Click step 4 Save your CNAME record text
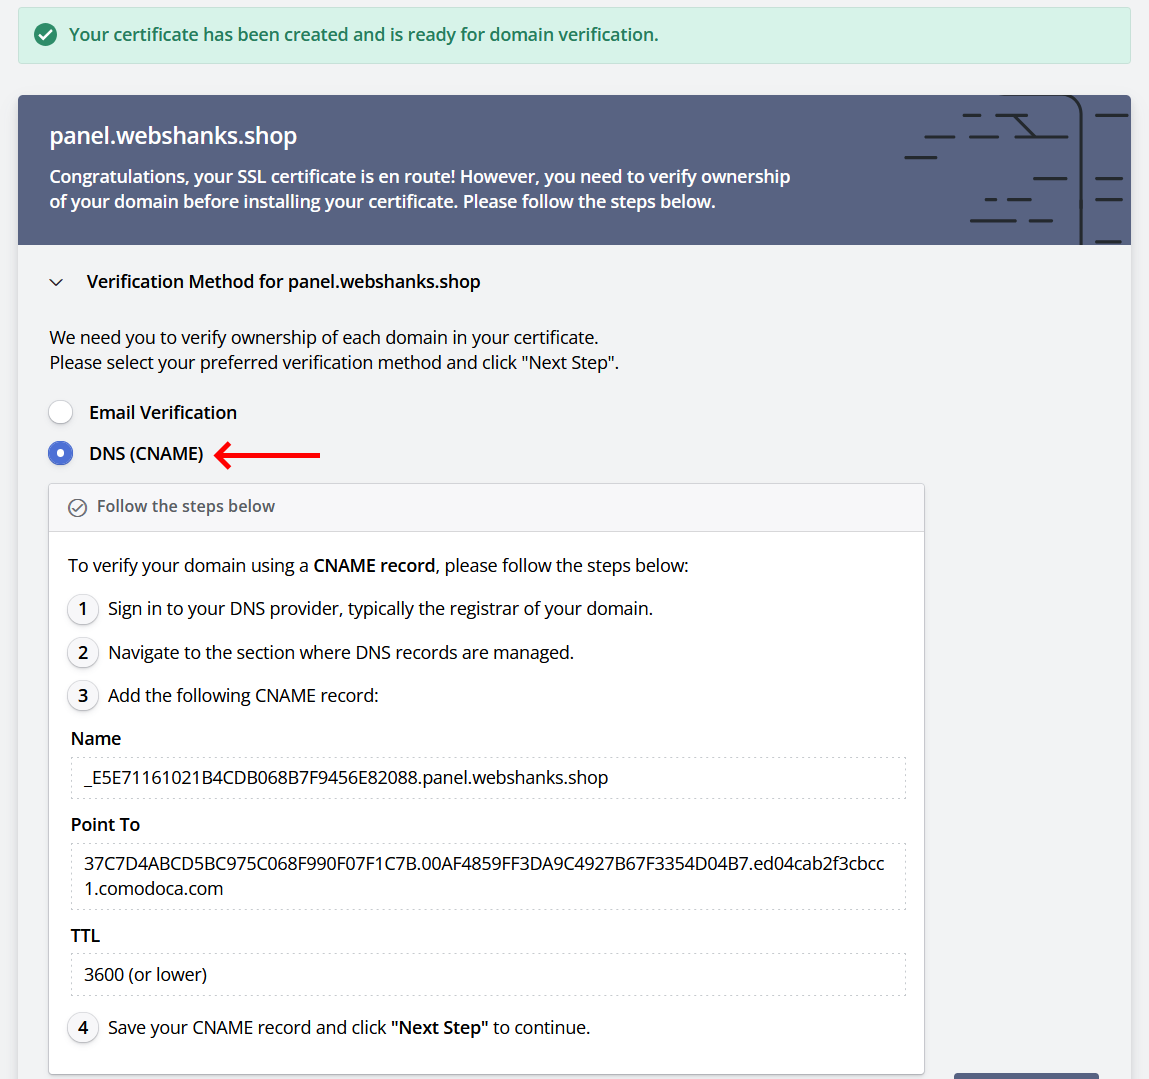 [349, 1028]
